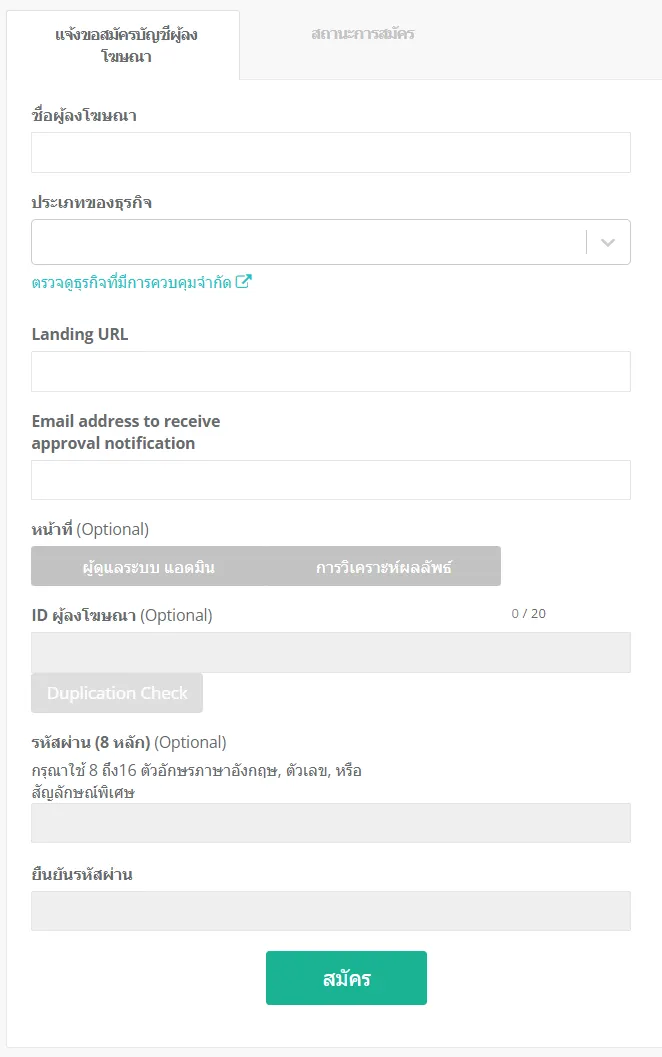Click inside the Landing URL input
The height and width of the screenshot is (1057, 662).
pyautogui.click(x=330, y=371)
